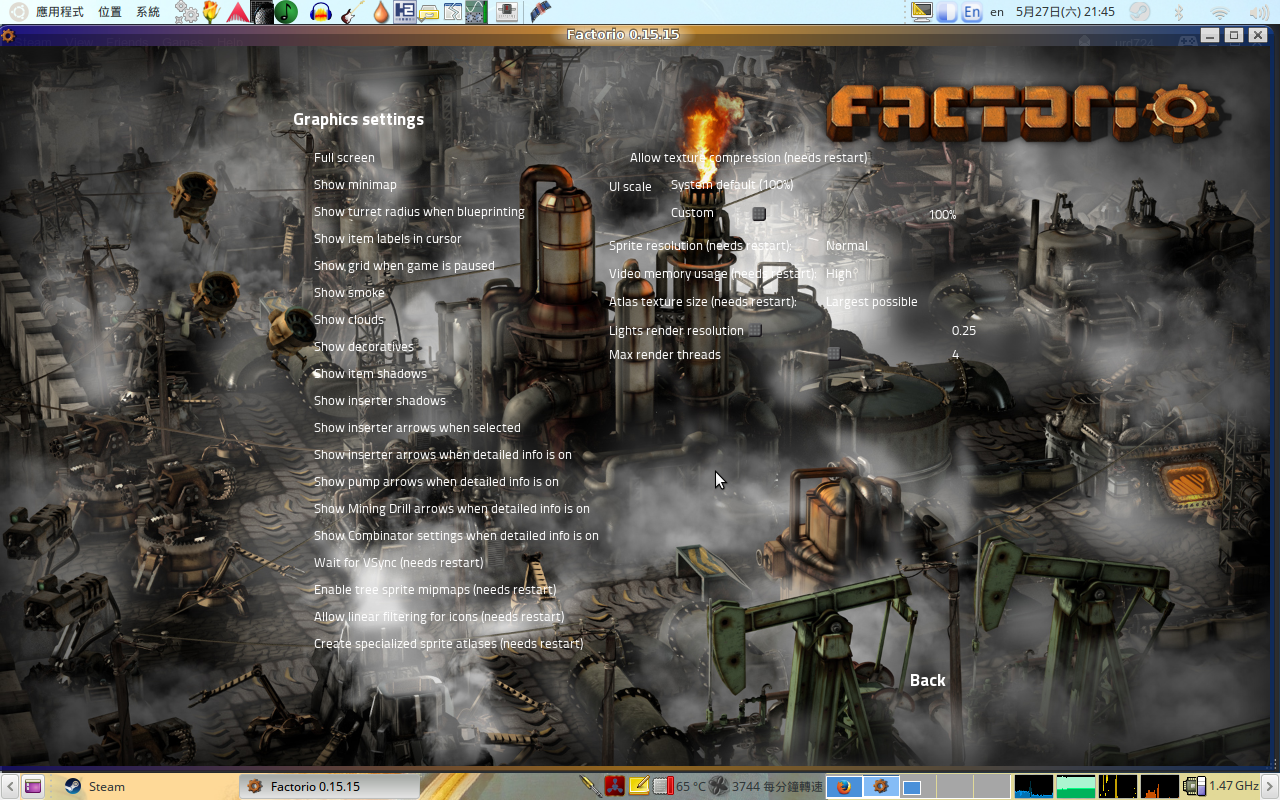Image resolution: width=1280 pixels, height=800 pixels.
Task: Launch the green music note application
Action: pyautogui.click(x=286, y=12)
